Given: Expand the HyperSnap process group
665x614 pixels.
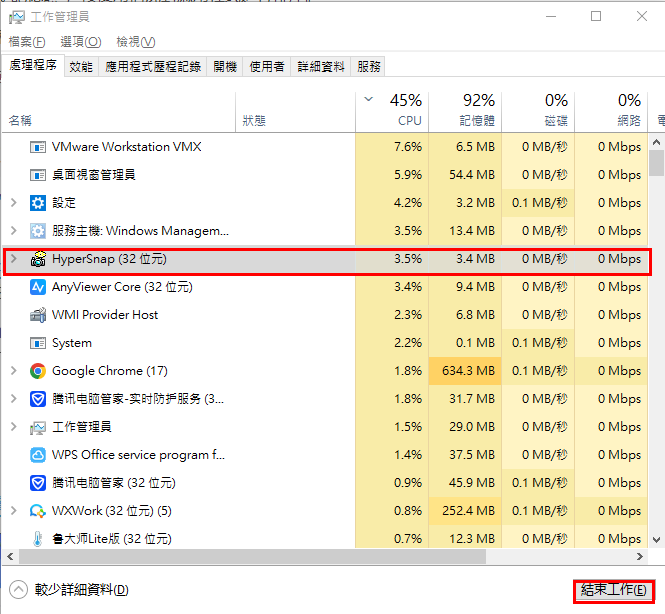Looking at the screenshot, I should click(x=14, y=259).
